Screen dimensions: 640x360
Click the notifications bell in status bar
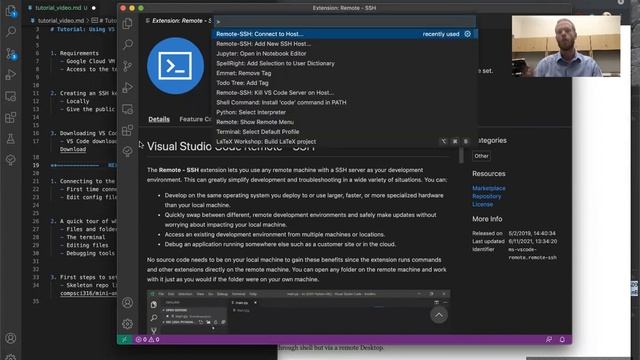(562, 339)
